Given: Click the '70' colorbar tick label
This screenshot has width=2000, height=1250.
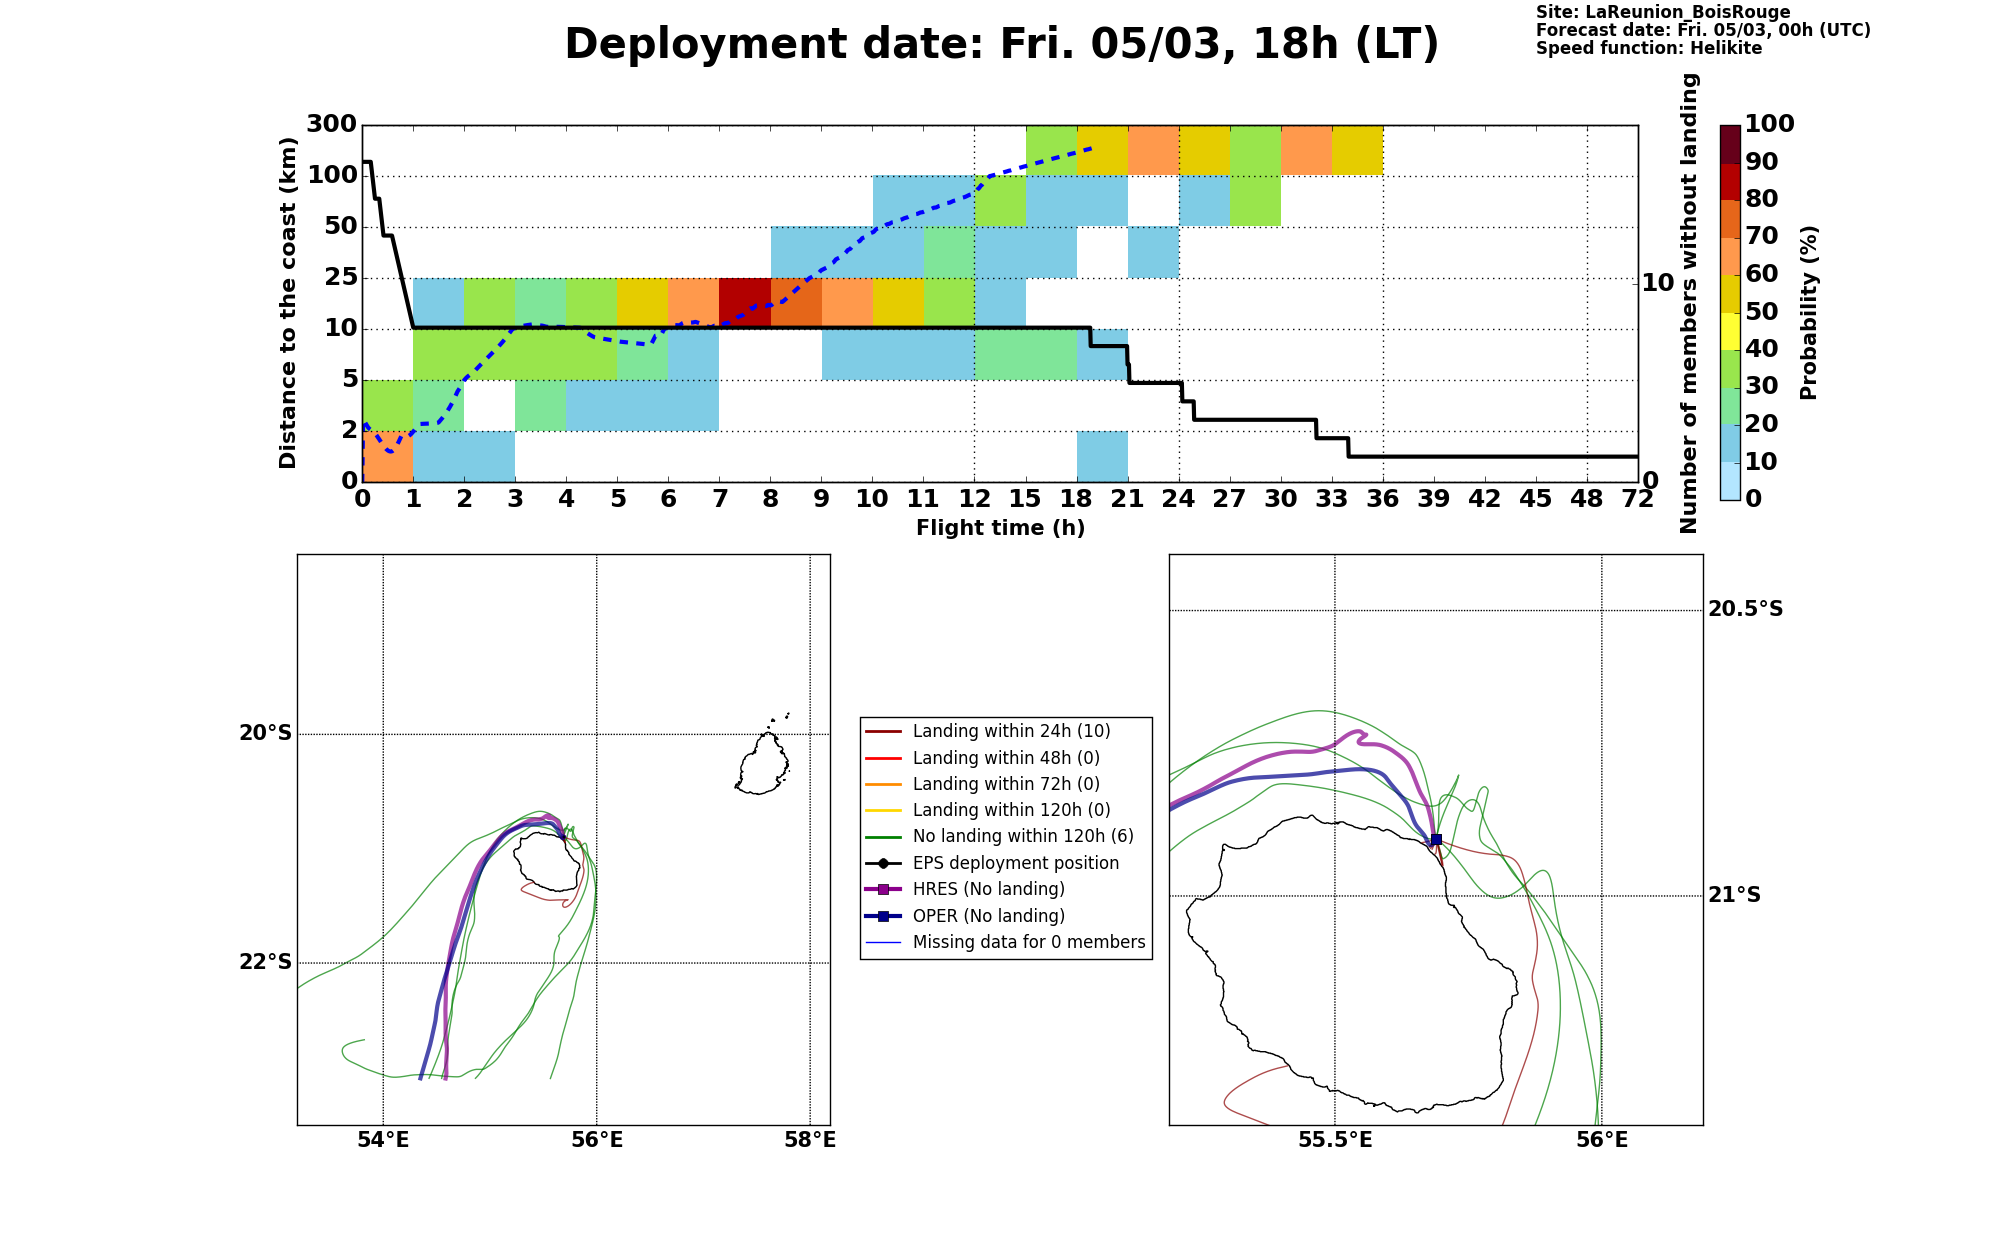Looking at the screenshot, I should [1761, 237].
